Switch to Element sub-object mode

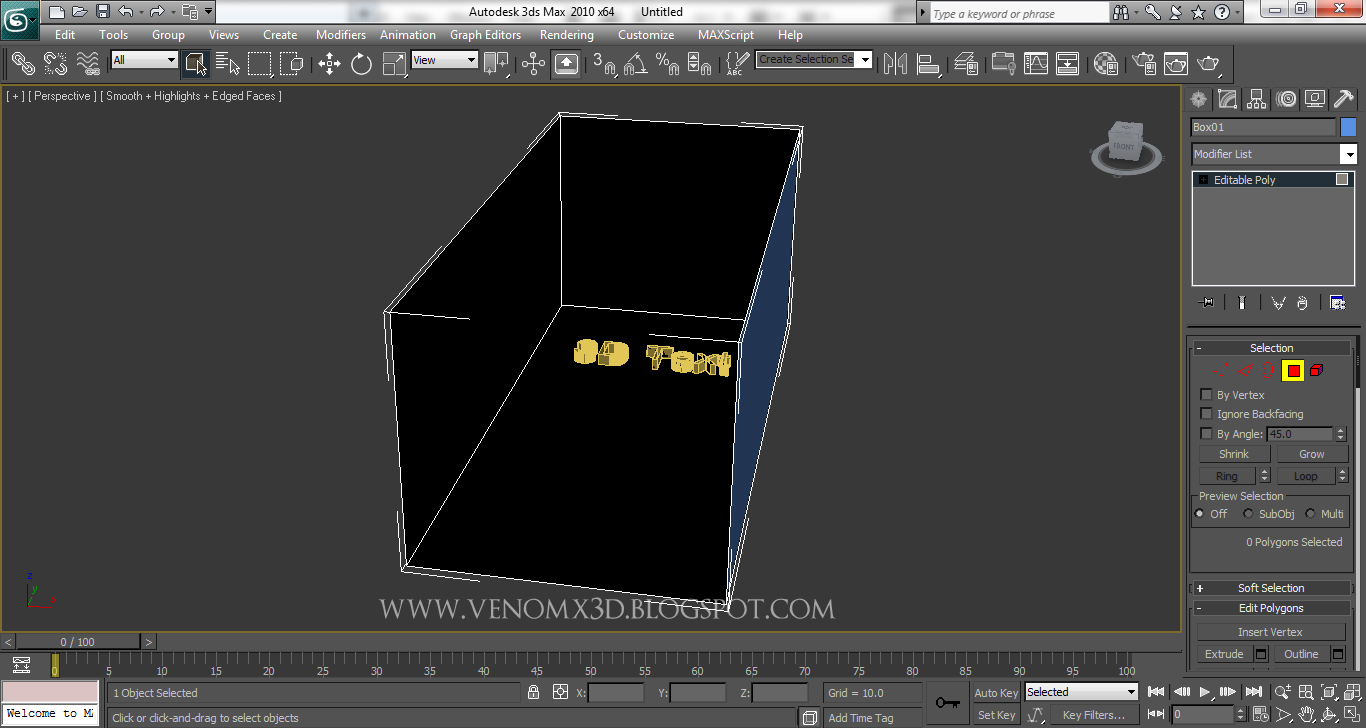point(1316,370)
